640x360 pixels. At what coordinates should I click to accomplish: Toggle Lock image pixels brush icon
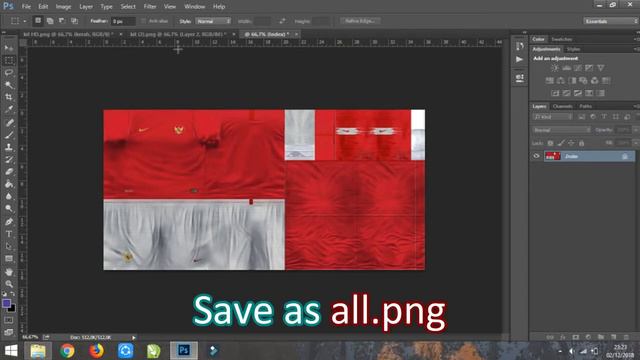click(561, 143)
